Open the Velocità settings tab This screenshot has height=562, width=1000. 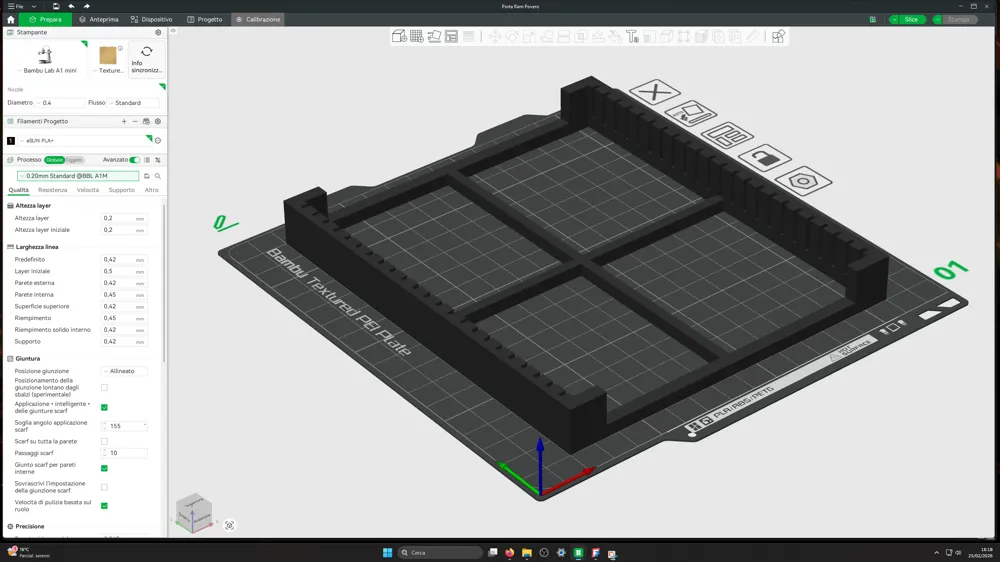88,190
